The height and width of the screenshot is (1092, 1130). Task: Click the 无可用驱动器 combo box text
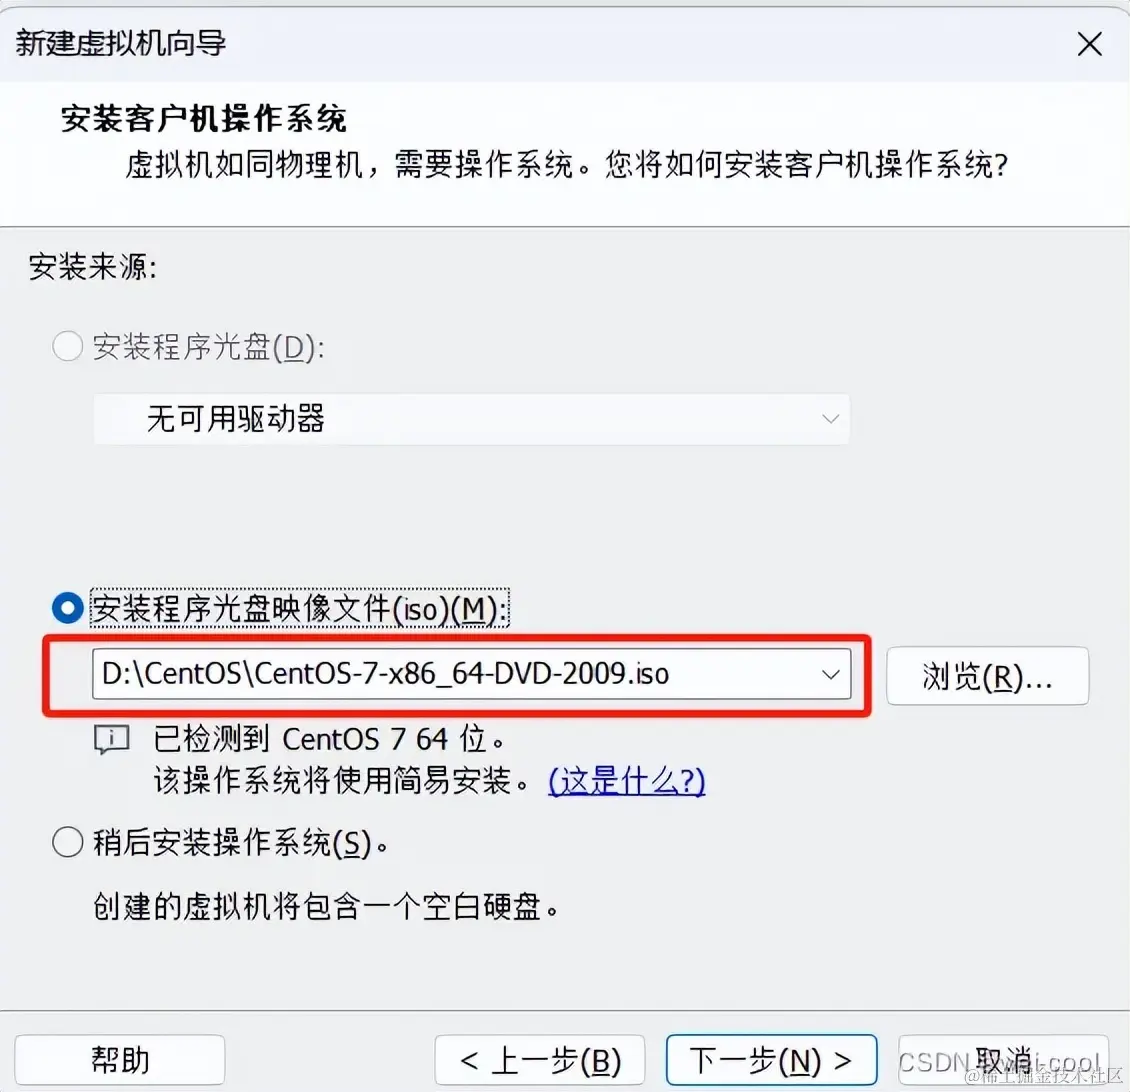point(236,419)
